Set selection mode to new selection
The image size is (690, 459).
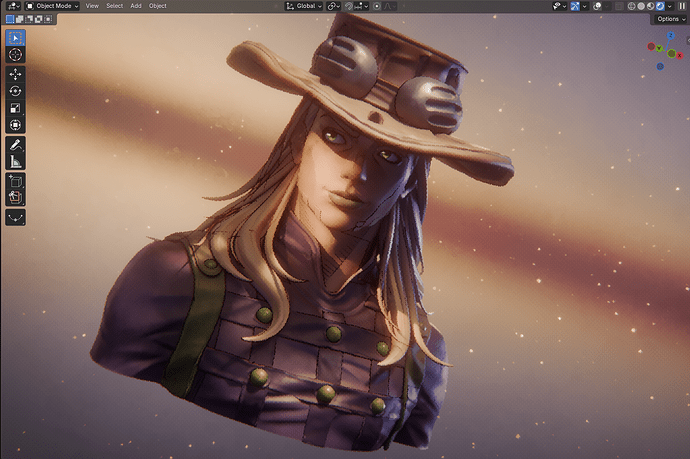click(10, 19)
